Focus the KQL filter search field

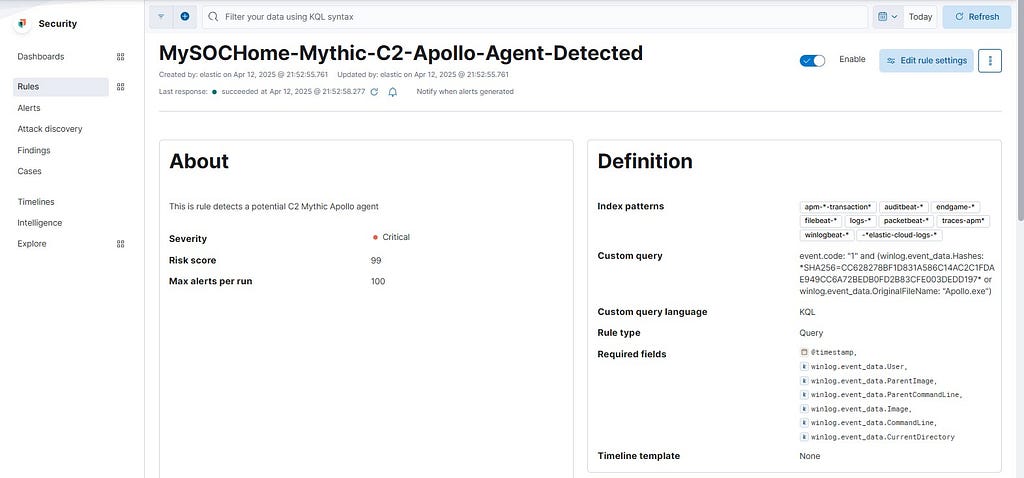click(535, 17)
